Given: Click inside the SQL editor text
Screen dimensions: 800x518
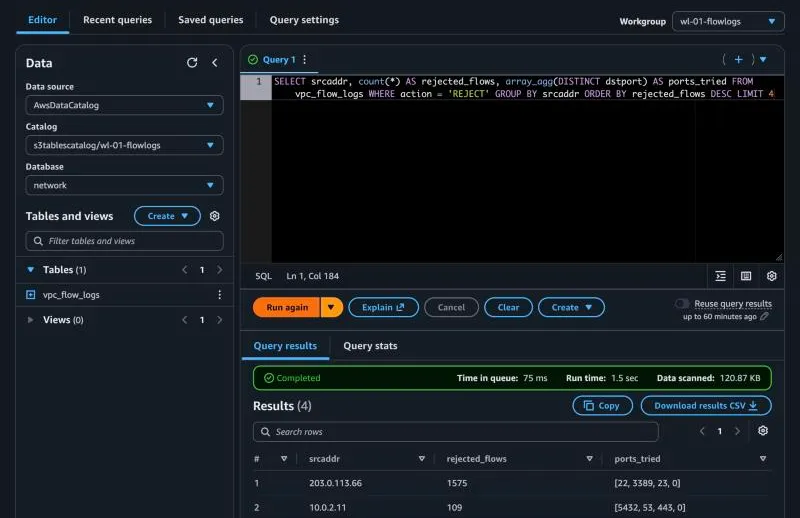Looking at the screenshot, I should coord(524,88).
